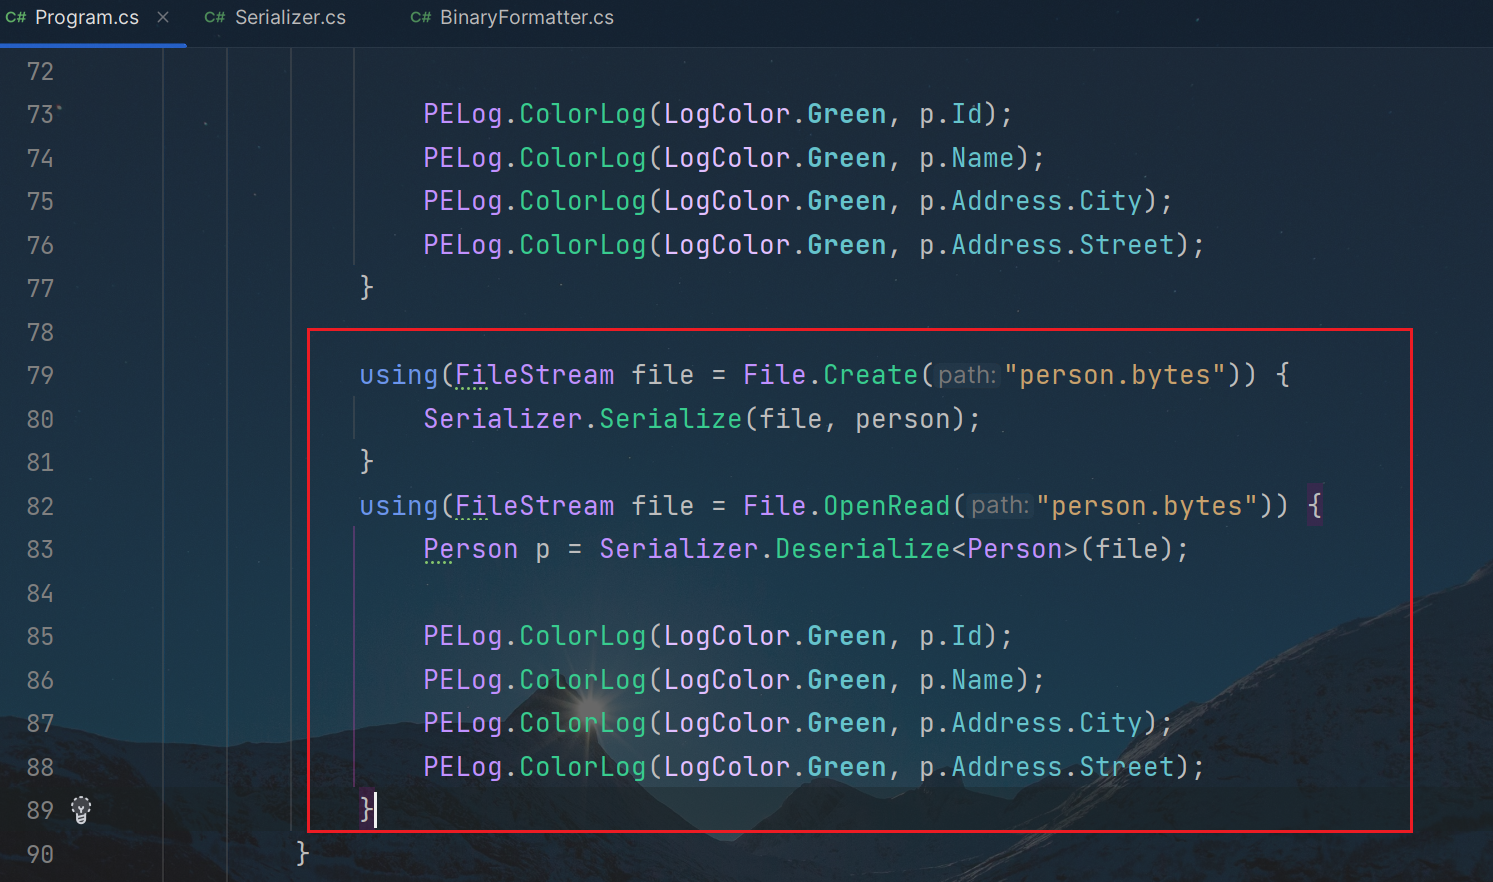Open the lightbulb quick-fix on line 89
The width and height of the screenshot is (1493, 882).
[81, 810]
